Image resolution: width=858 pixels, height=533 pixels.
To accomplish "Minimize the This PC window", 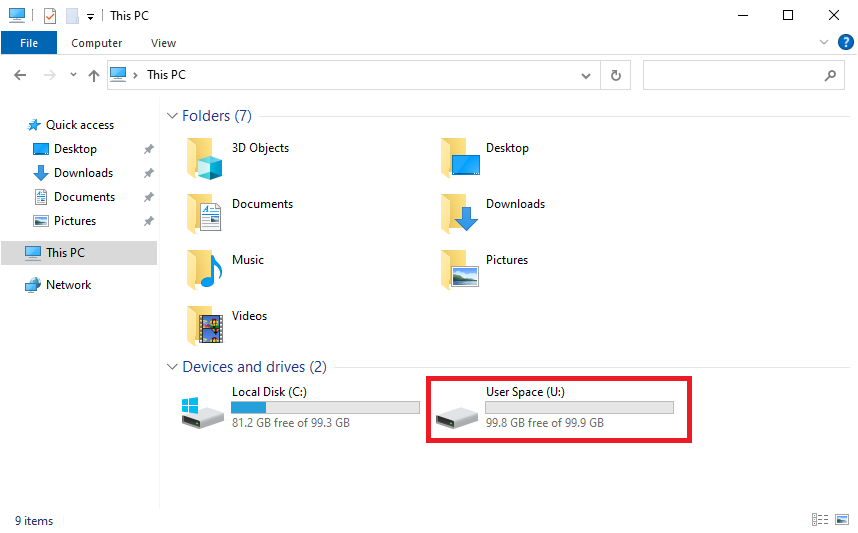I will point(743,15).
